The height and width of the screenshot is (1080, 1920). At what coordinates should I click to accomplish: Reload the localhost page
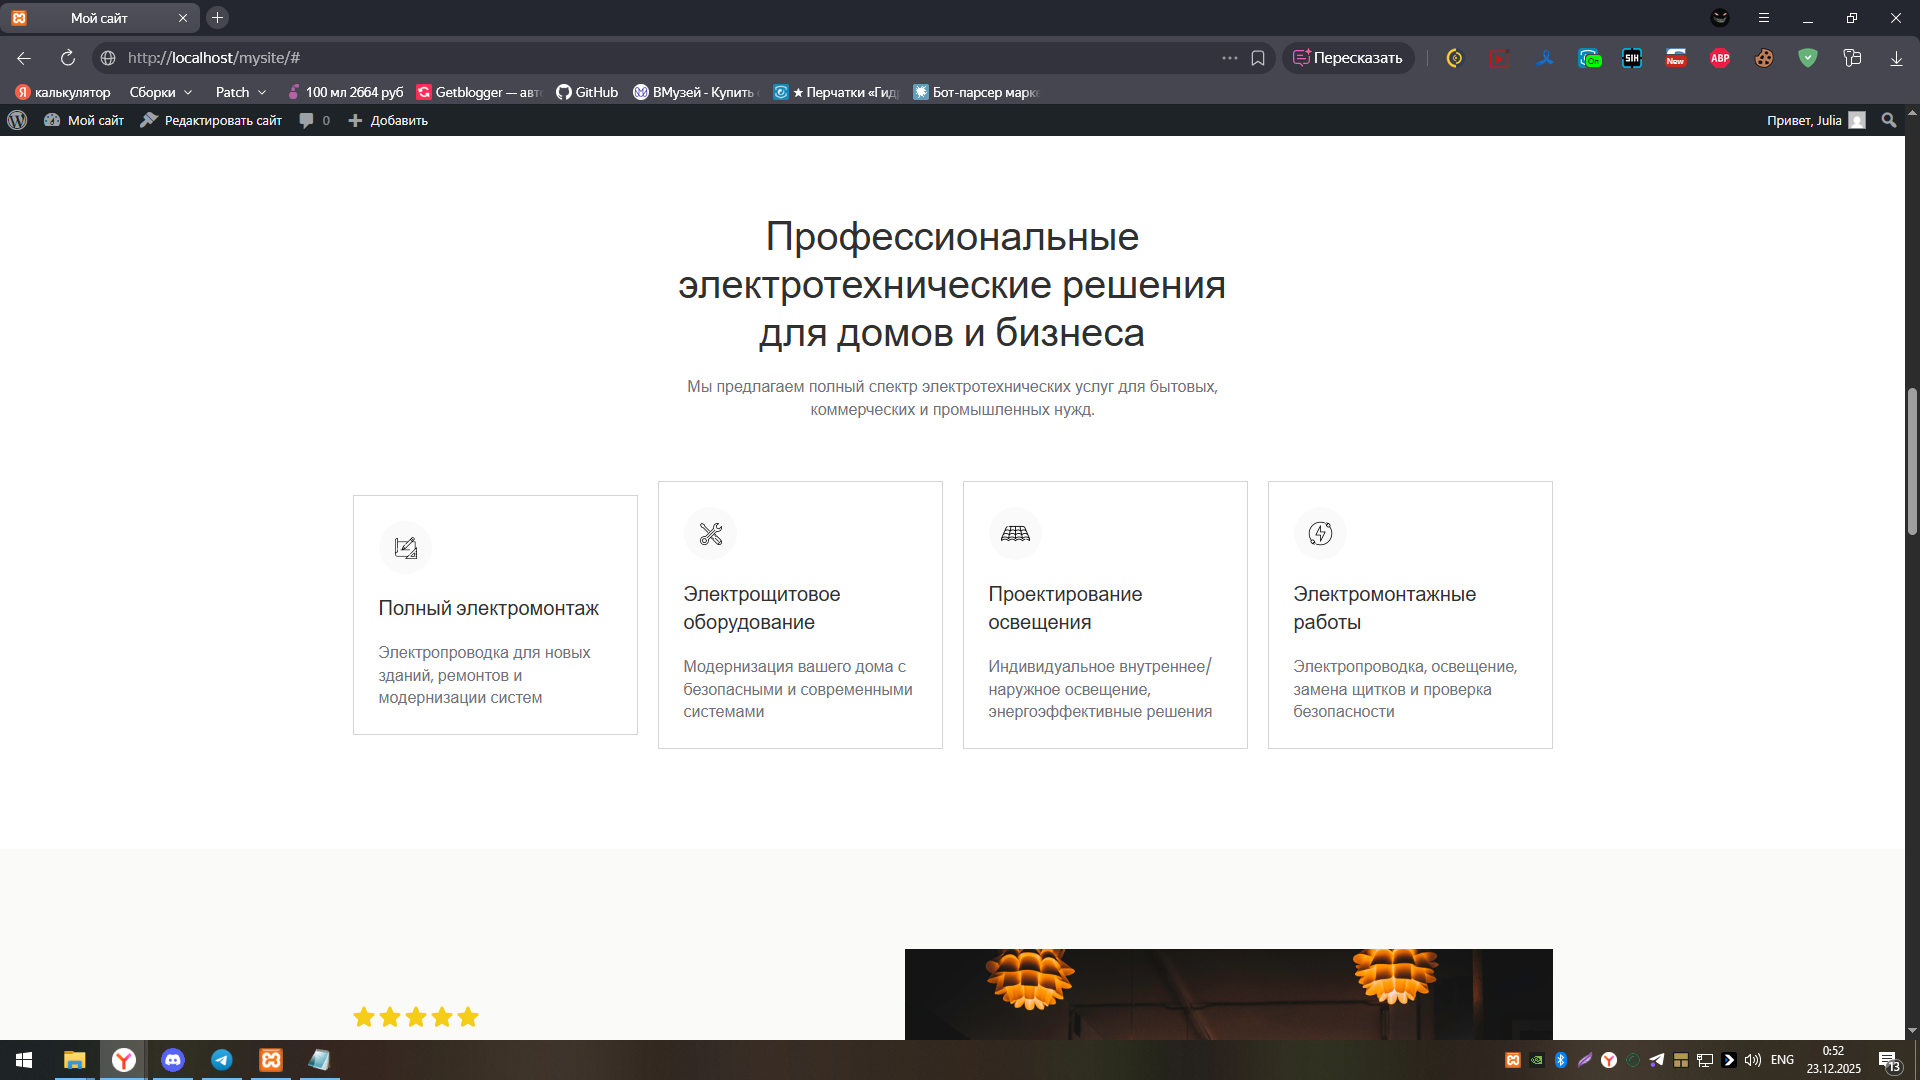pos(68,58)
